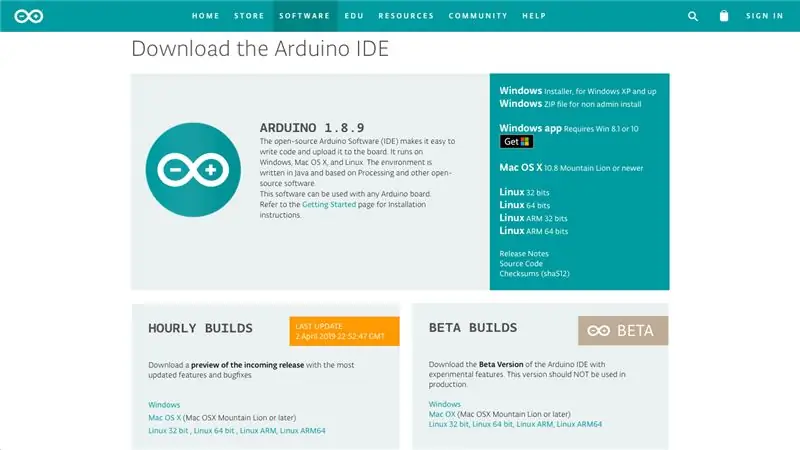Follow the Getting Started link
This screenshot has width=800, height=450.
[329, 205]
